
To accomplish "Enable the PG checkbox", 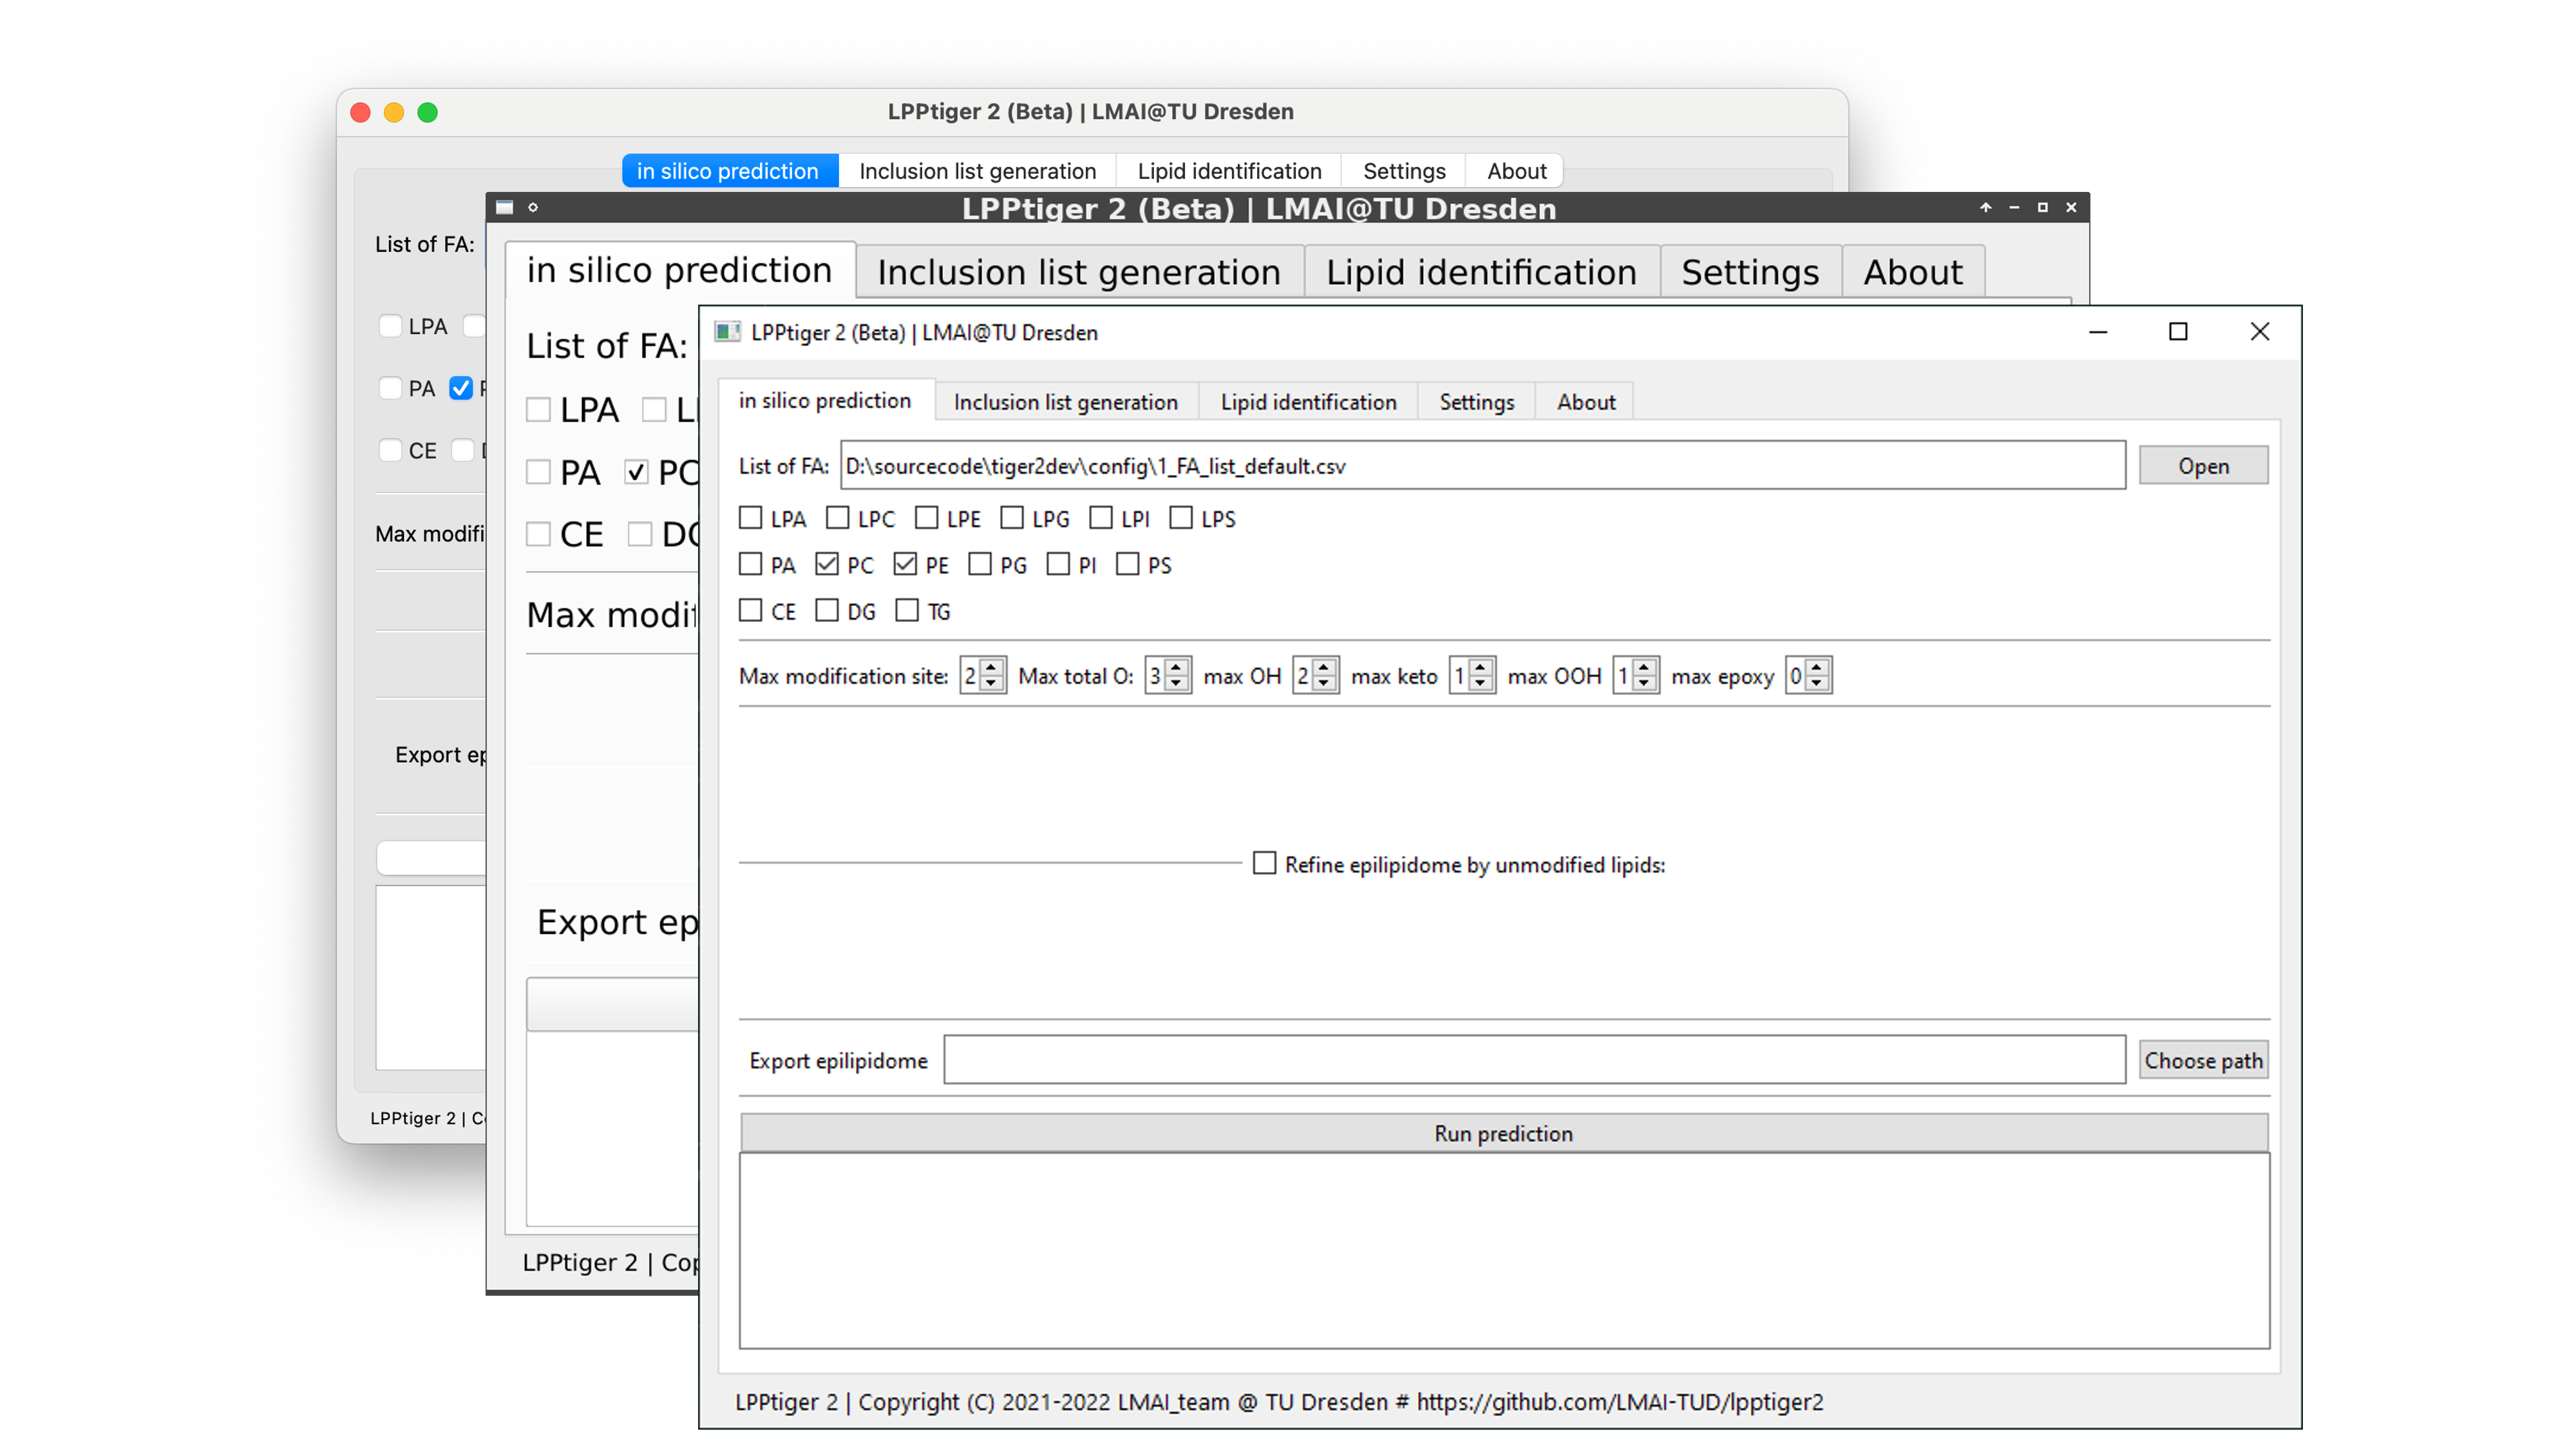I will point(980,564).
